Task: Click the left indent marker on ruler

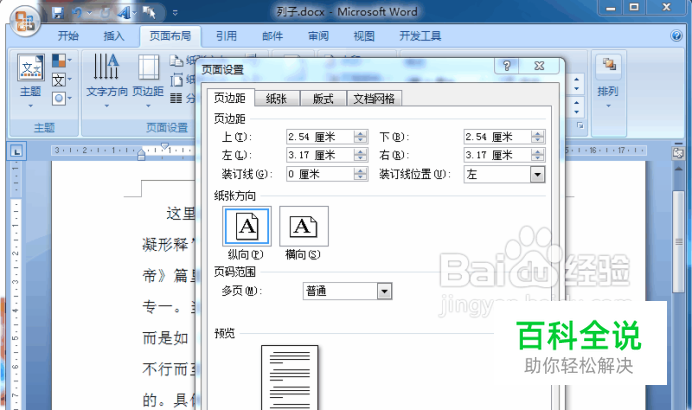Action: point(141,154)
